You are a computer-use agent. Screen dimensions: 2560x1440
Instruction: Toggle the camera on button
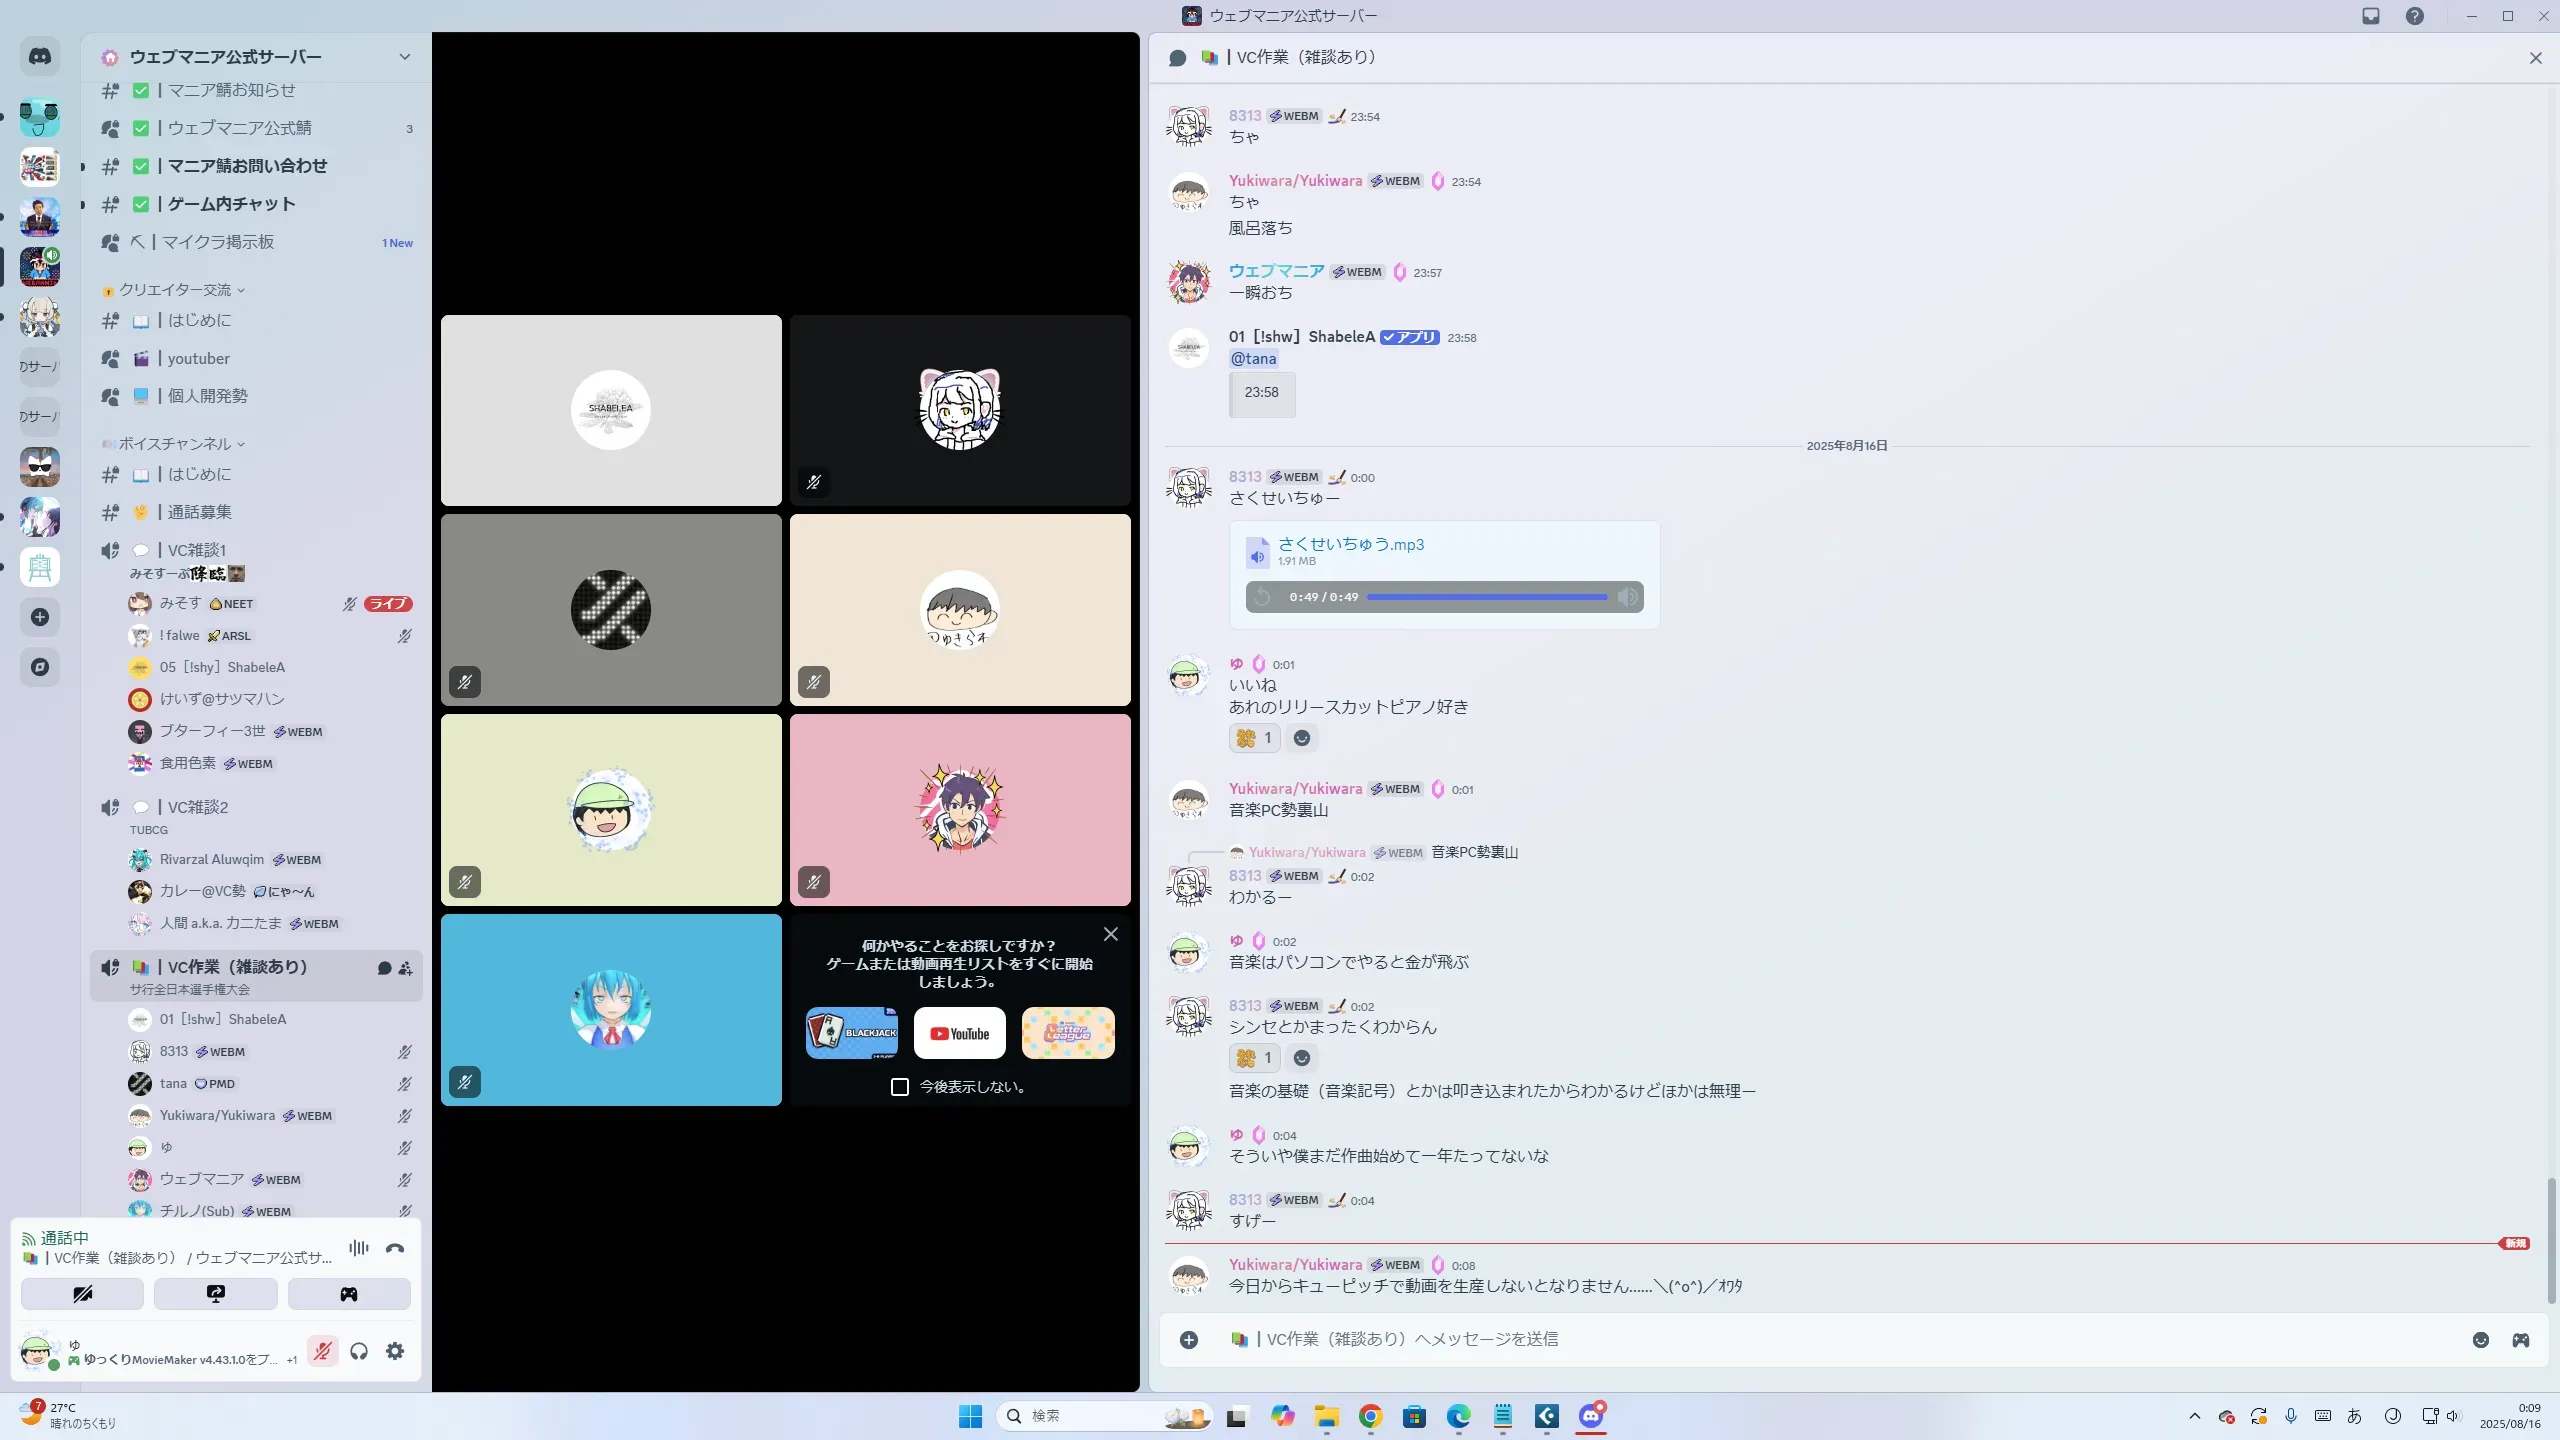coord(83,1294)
